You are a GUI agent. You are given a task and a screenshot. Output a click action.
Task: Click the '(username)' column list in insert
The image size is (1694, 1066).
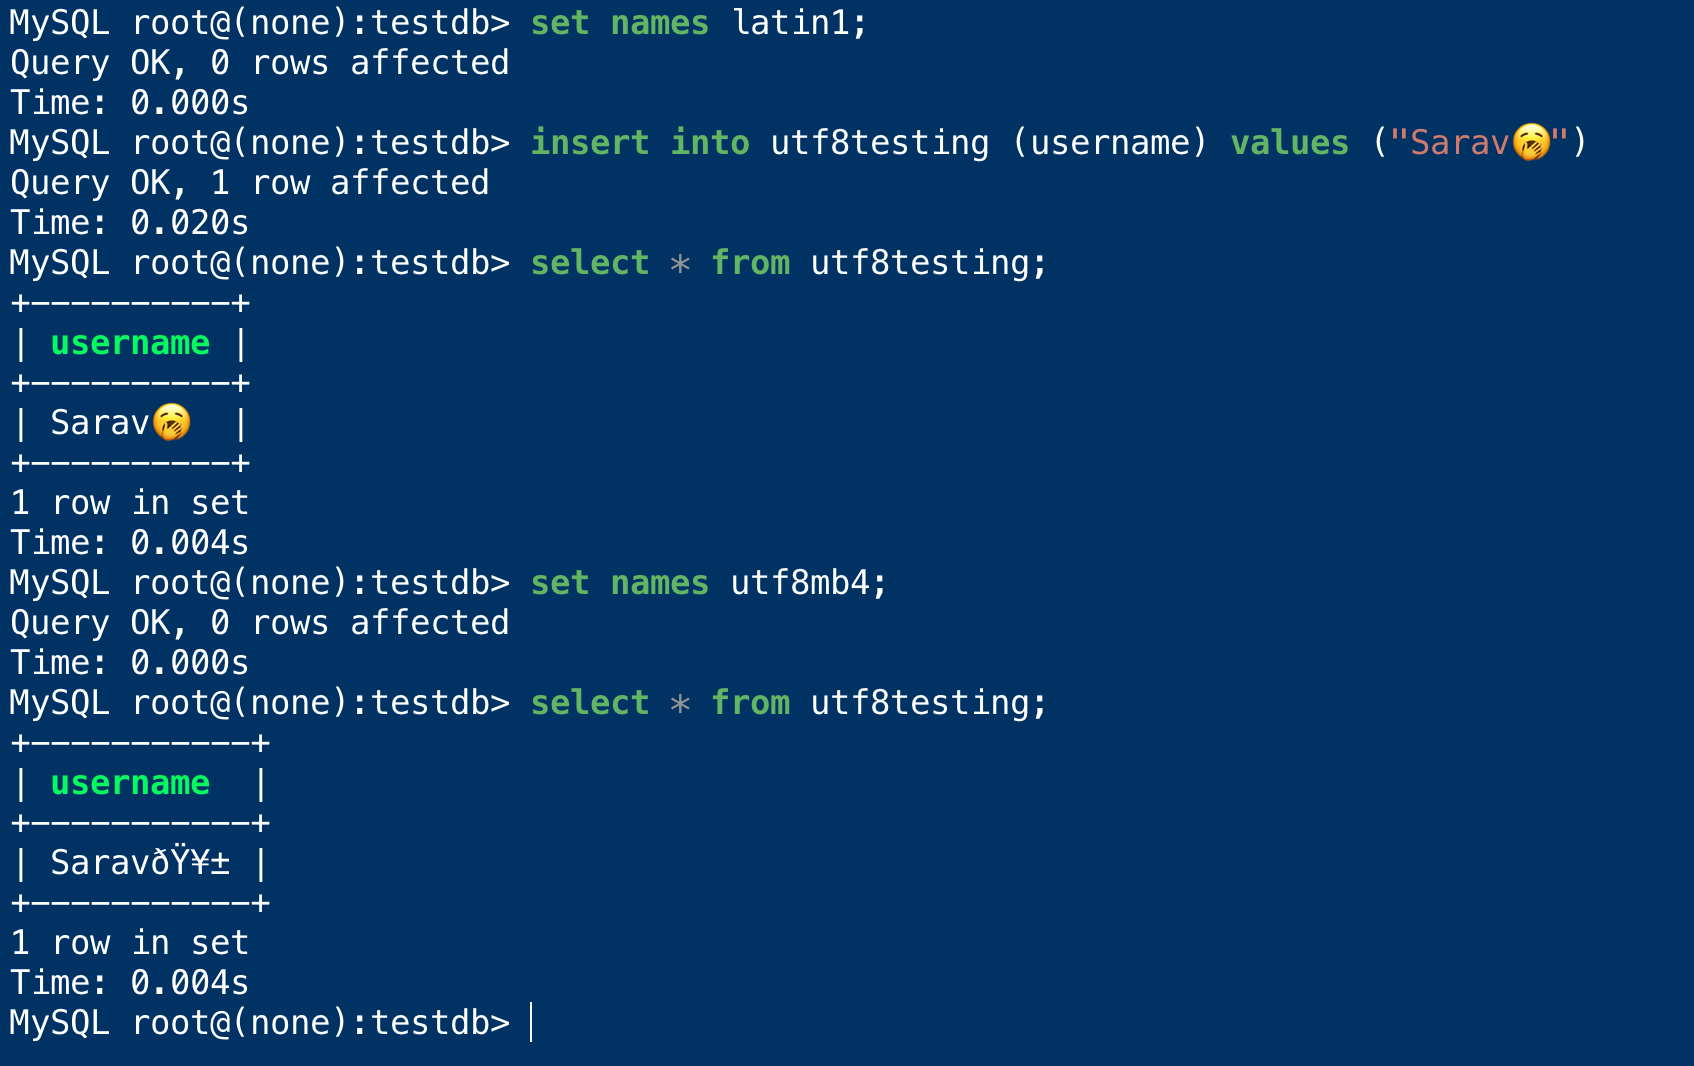pos(1110,142)
